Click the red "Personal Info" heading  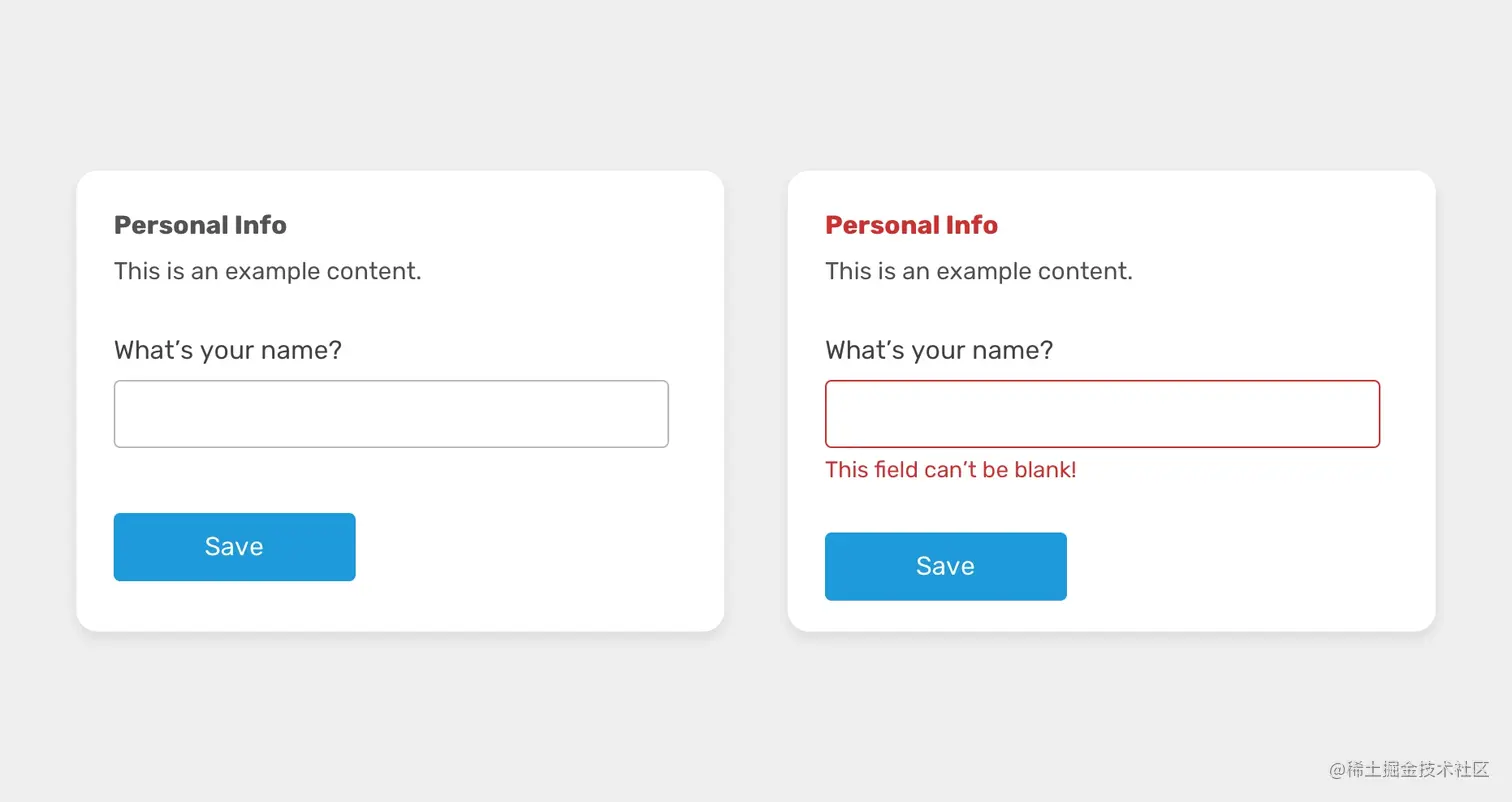911,225
